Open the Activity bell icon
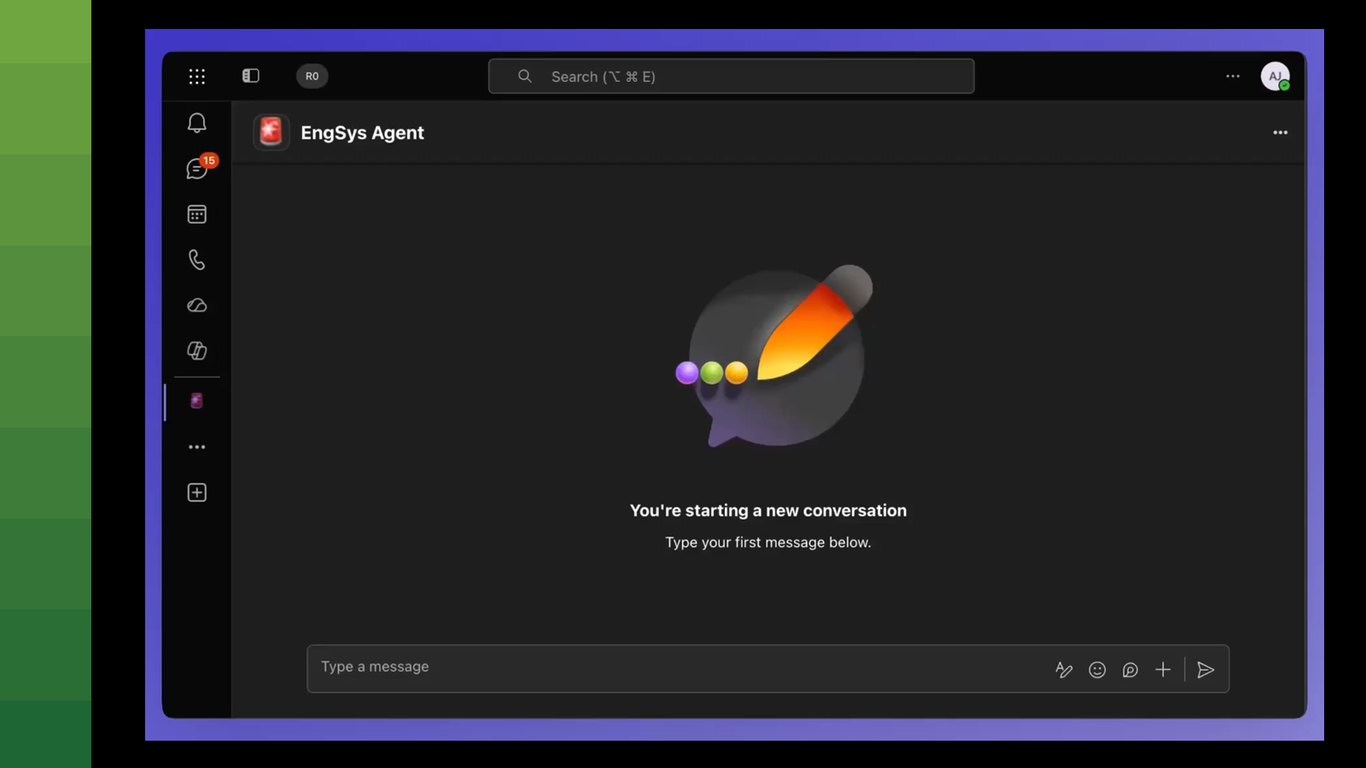The image size is (1366, 768). pyautogui.click(x=197, y=123)
